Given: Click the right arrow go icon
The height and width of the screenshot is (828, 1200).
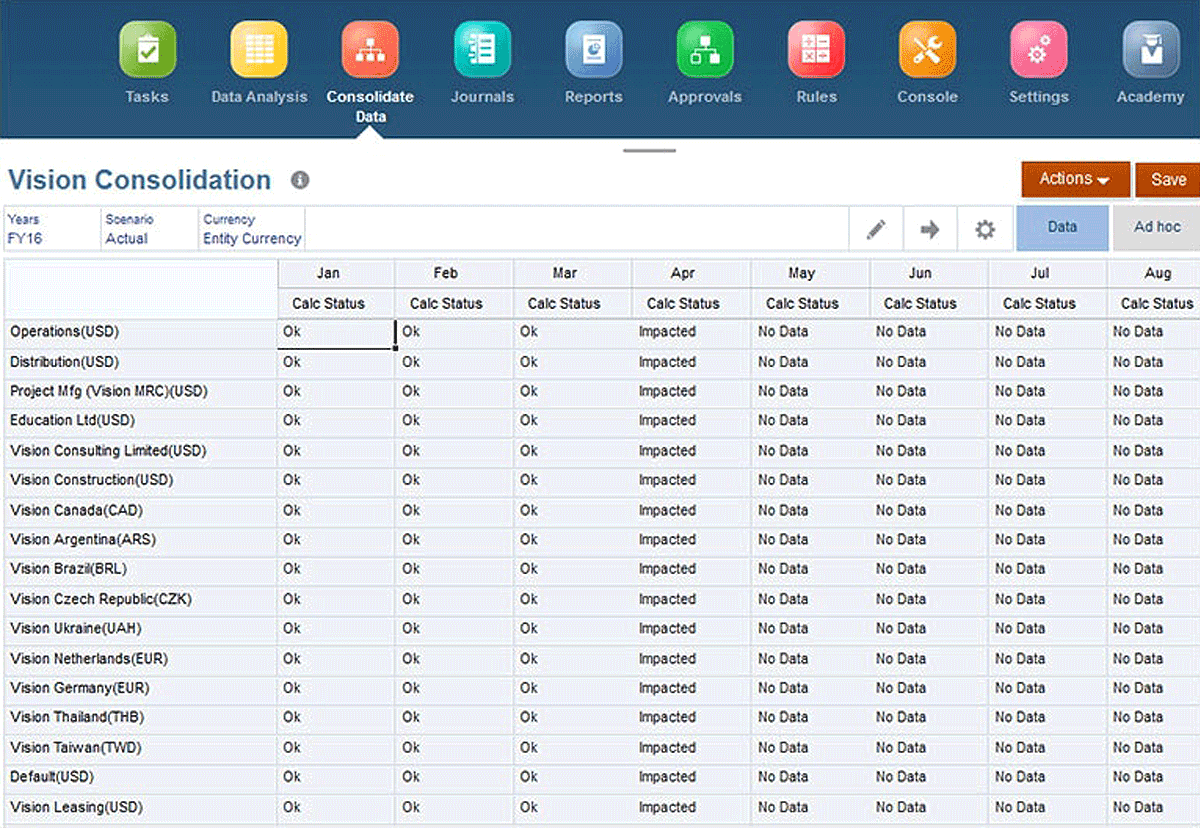Looking at the screenshot, I should click(x=930, y=229).
